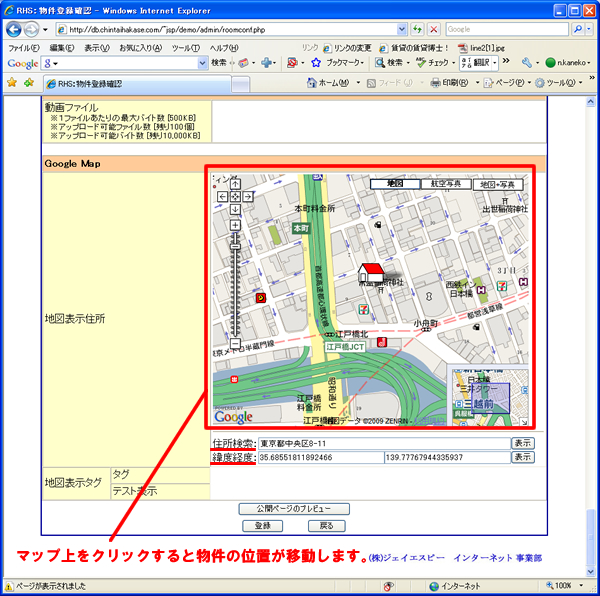Image resolution: width=600 pixels, height=596 pixels.
Task: Switch map to 航空写真 satellite view
Action: (x=444, y=184)
